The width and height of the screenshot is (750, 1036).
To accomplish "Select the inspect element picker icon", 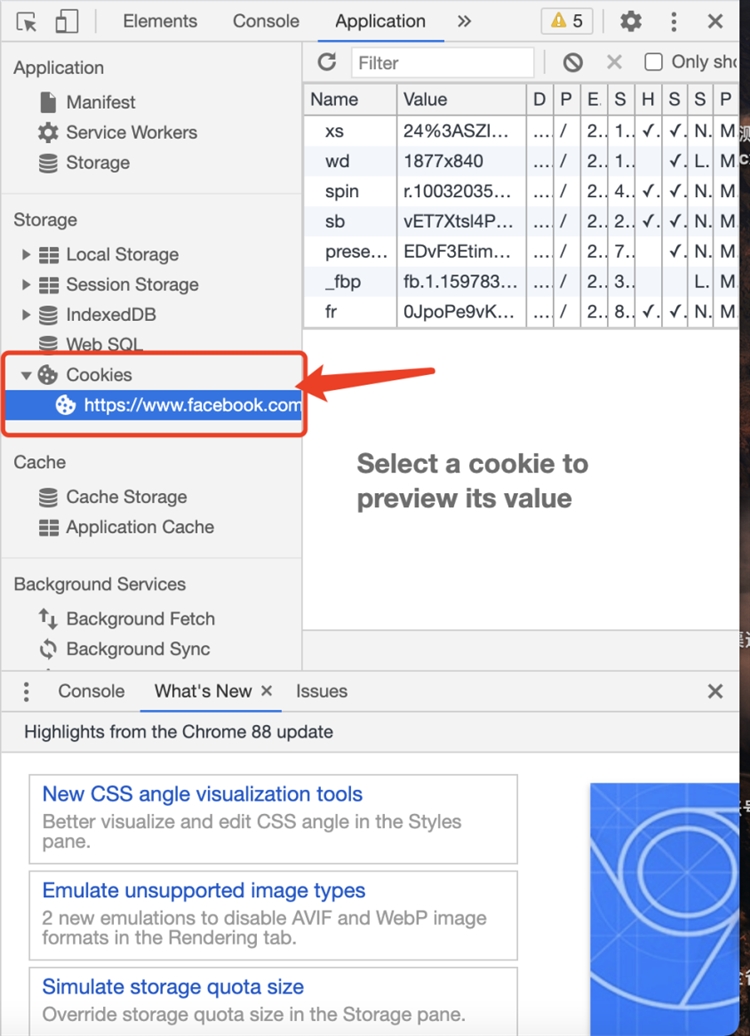I will [27, 21].
